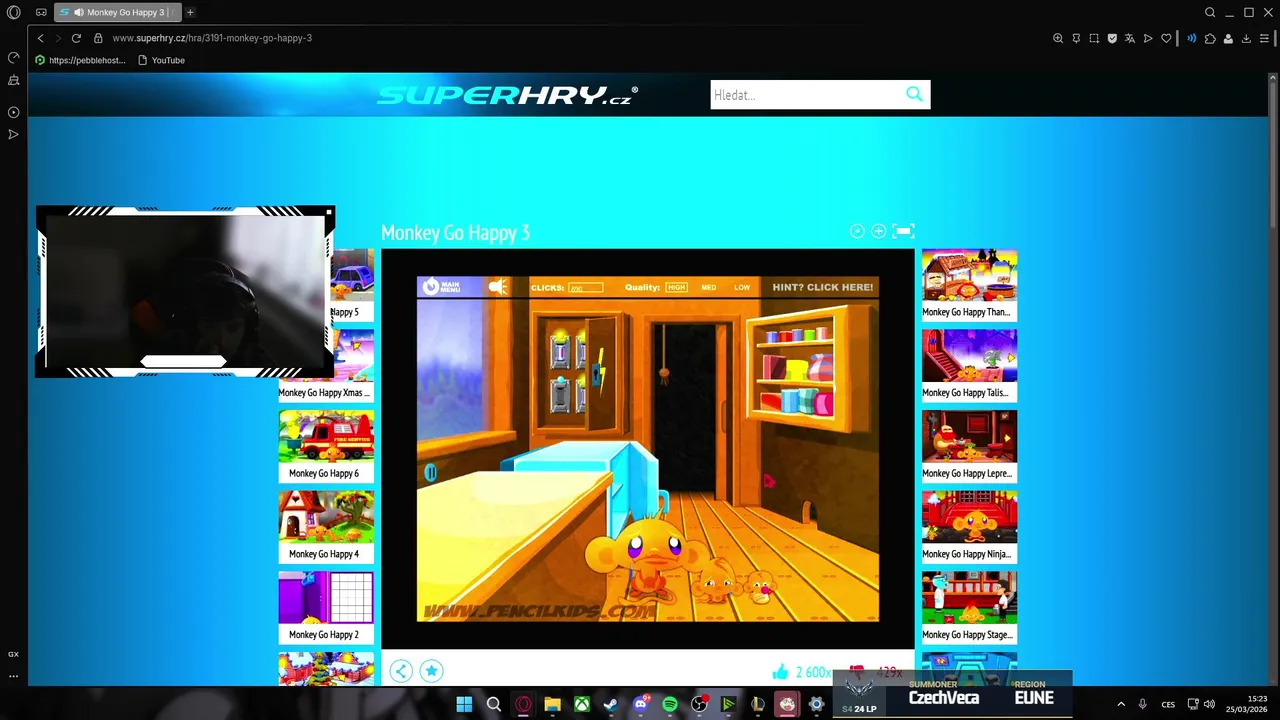Viewport: 1280px width, 720px height.
Task: Open sidebar three-dot more menu
Action: 13,676
